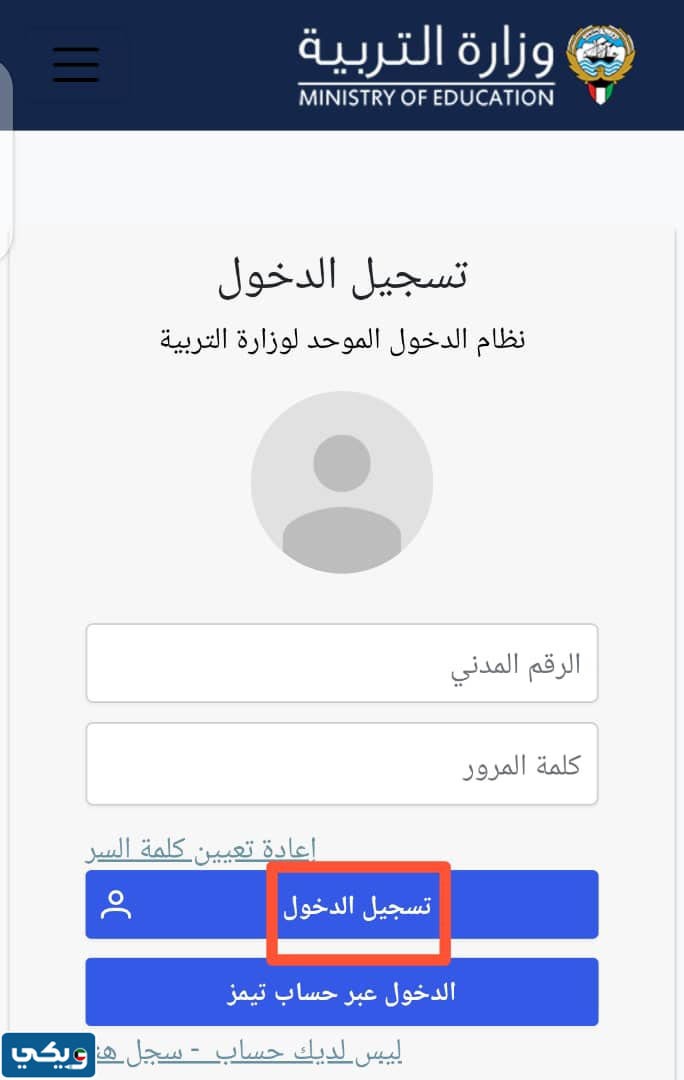
Task: Focus the الرقم المدني civil ID field
Action: click(x=342, y=664)
